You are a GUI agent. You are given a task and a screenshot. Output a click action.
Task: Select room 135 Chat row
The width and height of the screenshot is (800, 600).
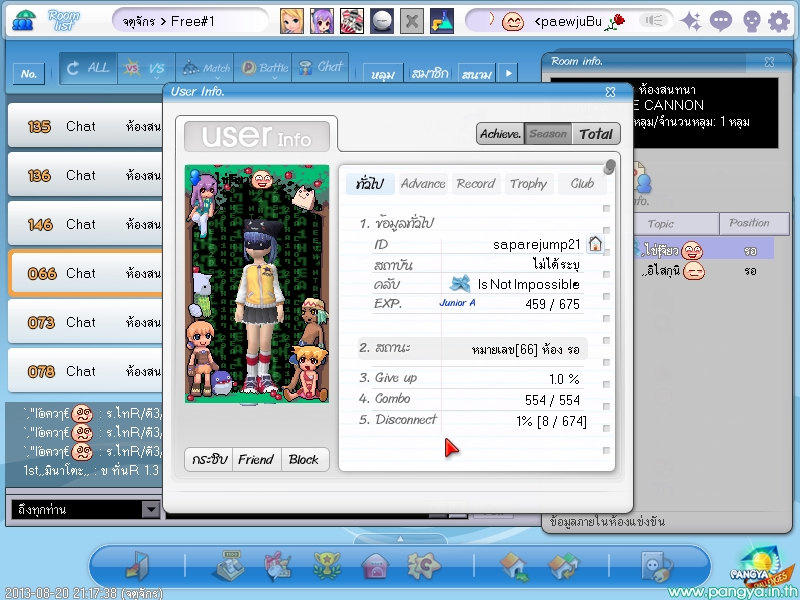click(x=85, y=126)
